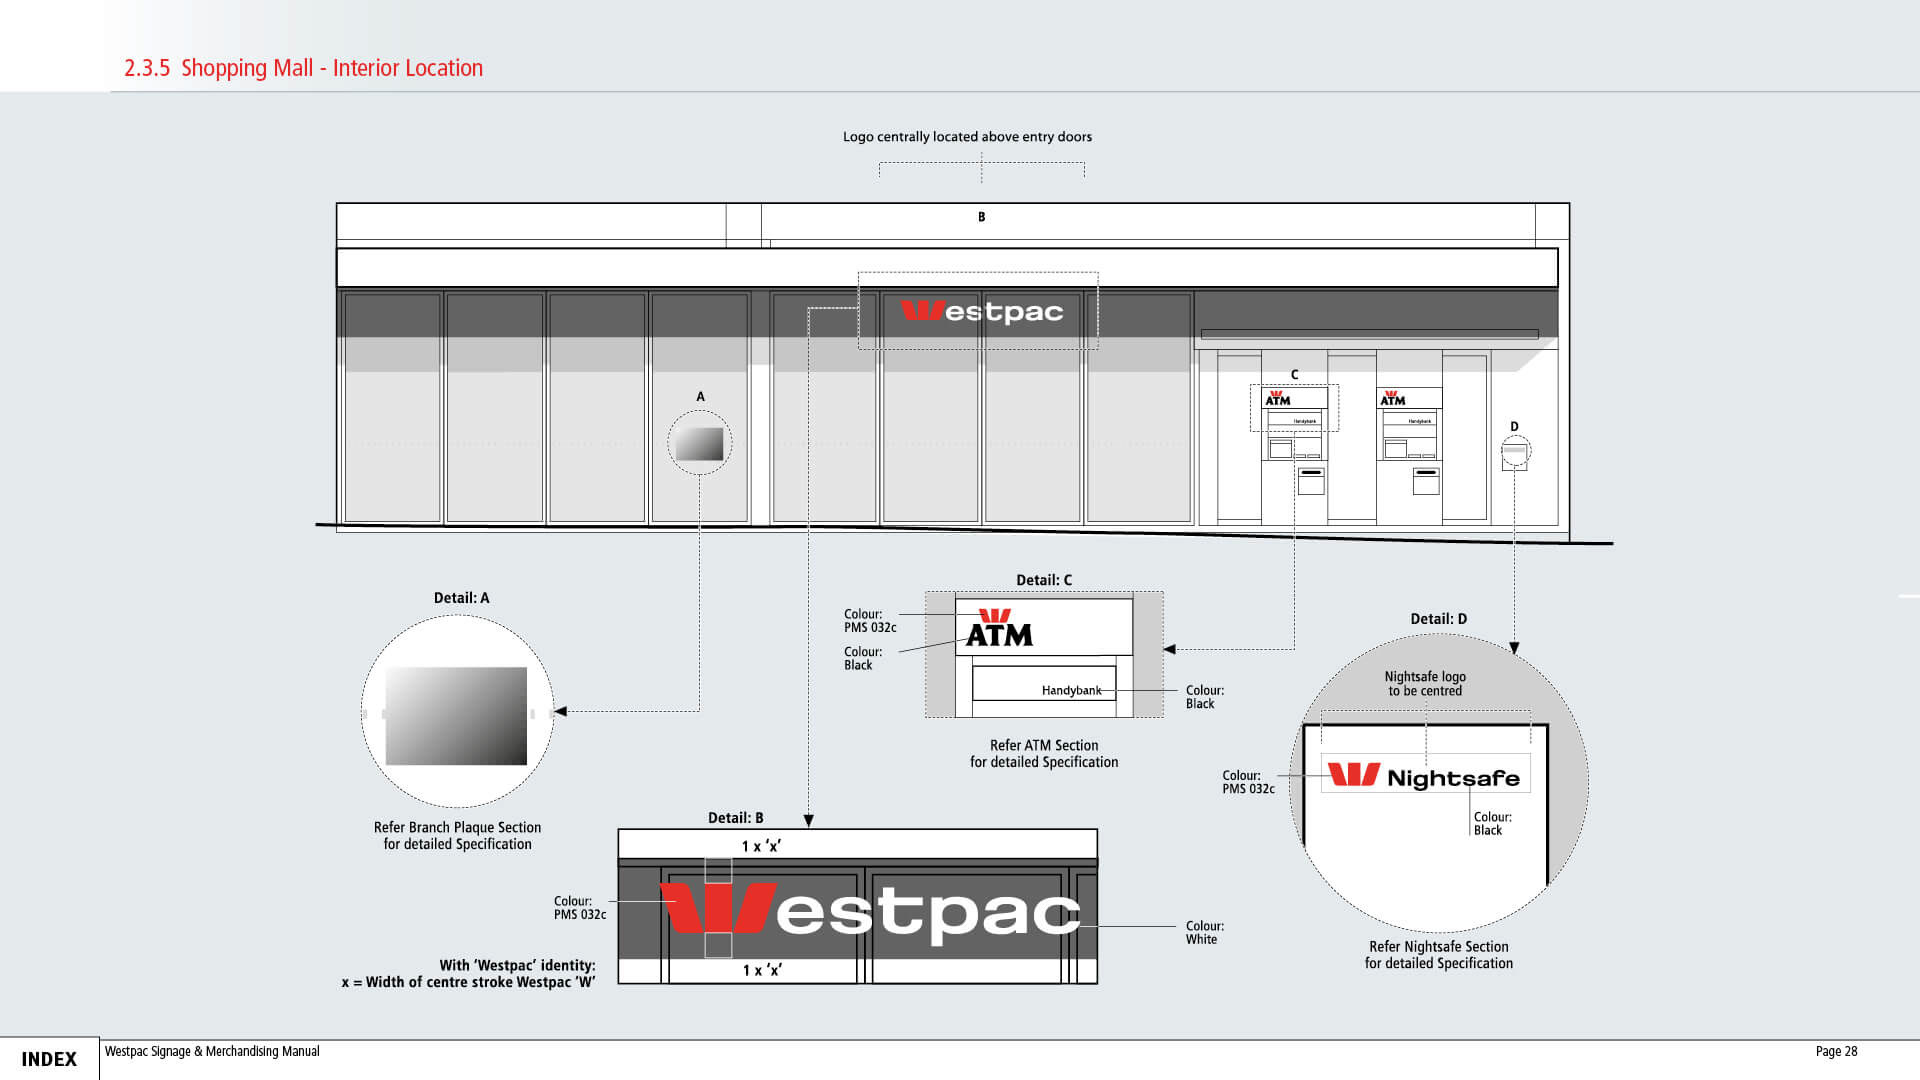Screen dimensions: 1920x1080
Task: Click 'Colour: PMS 032c' left of Detail B
Action: tap(580, 908)
